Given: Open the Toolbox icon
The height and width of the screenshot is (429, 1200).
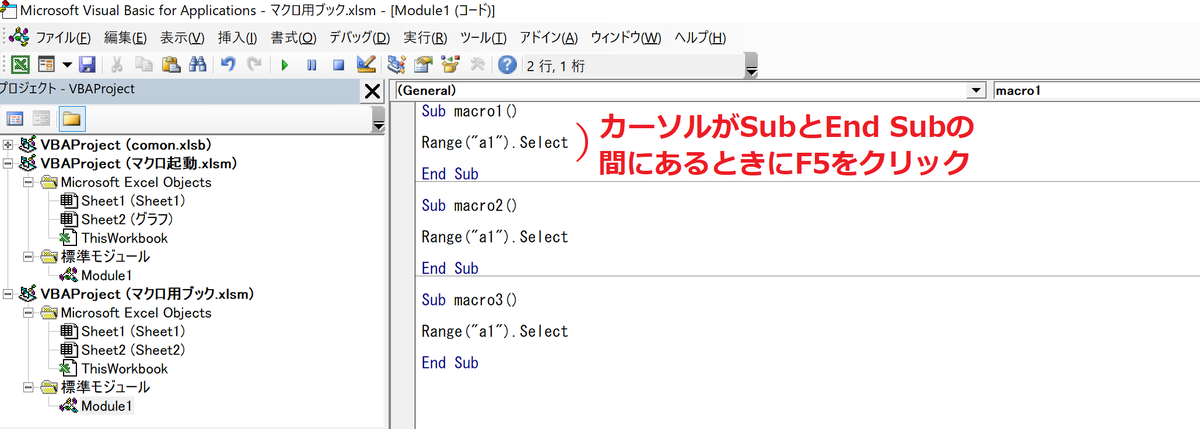Looking at the screenshot, I should tap(477, 66).
